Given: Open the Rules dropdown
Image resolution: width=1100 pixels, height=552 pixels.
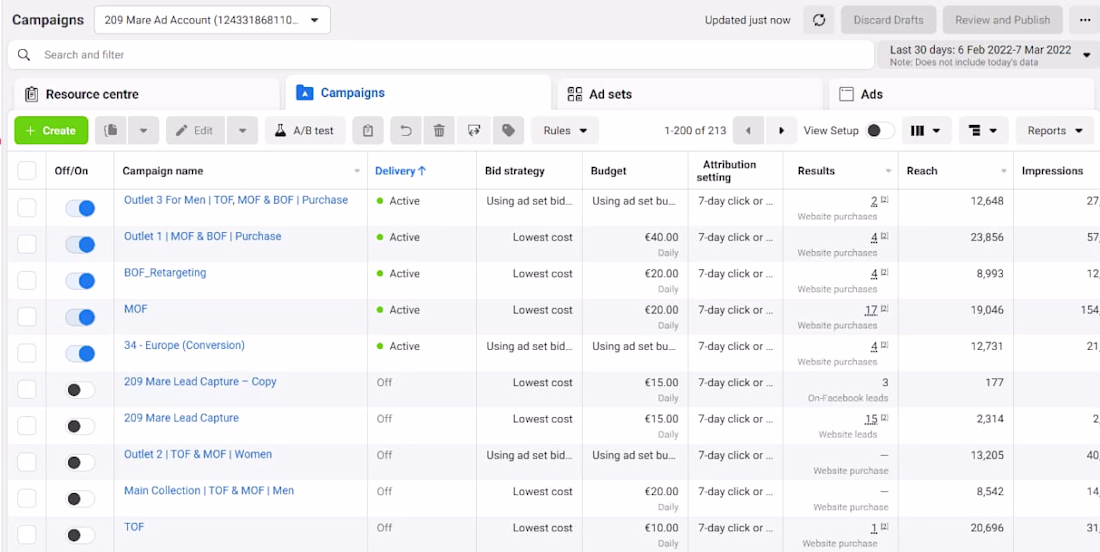Looking at the screenshot, I should click(565, 130).
